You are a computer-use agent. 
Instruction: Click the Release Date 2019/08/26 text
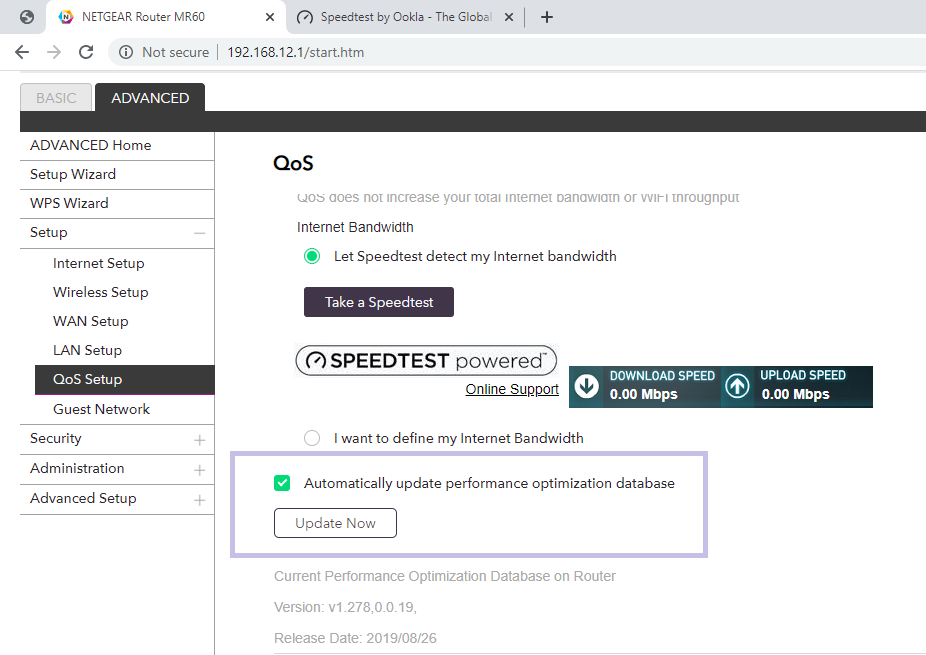click(356, 638)
